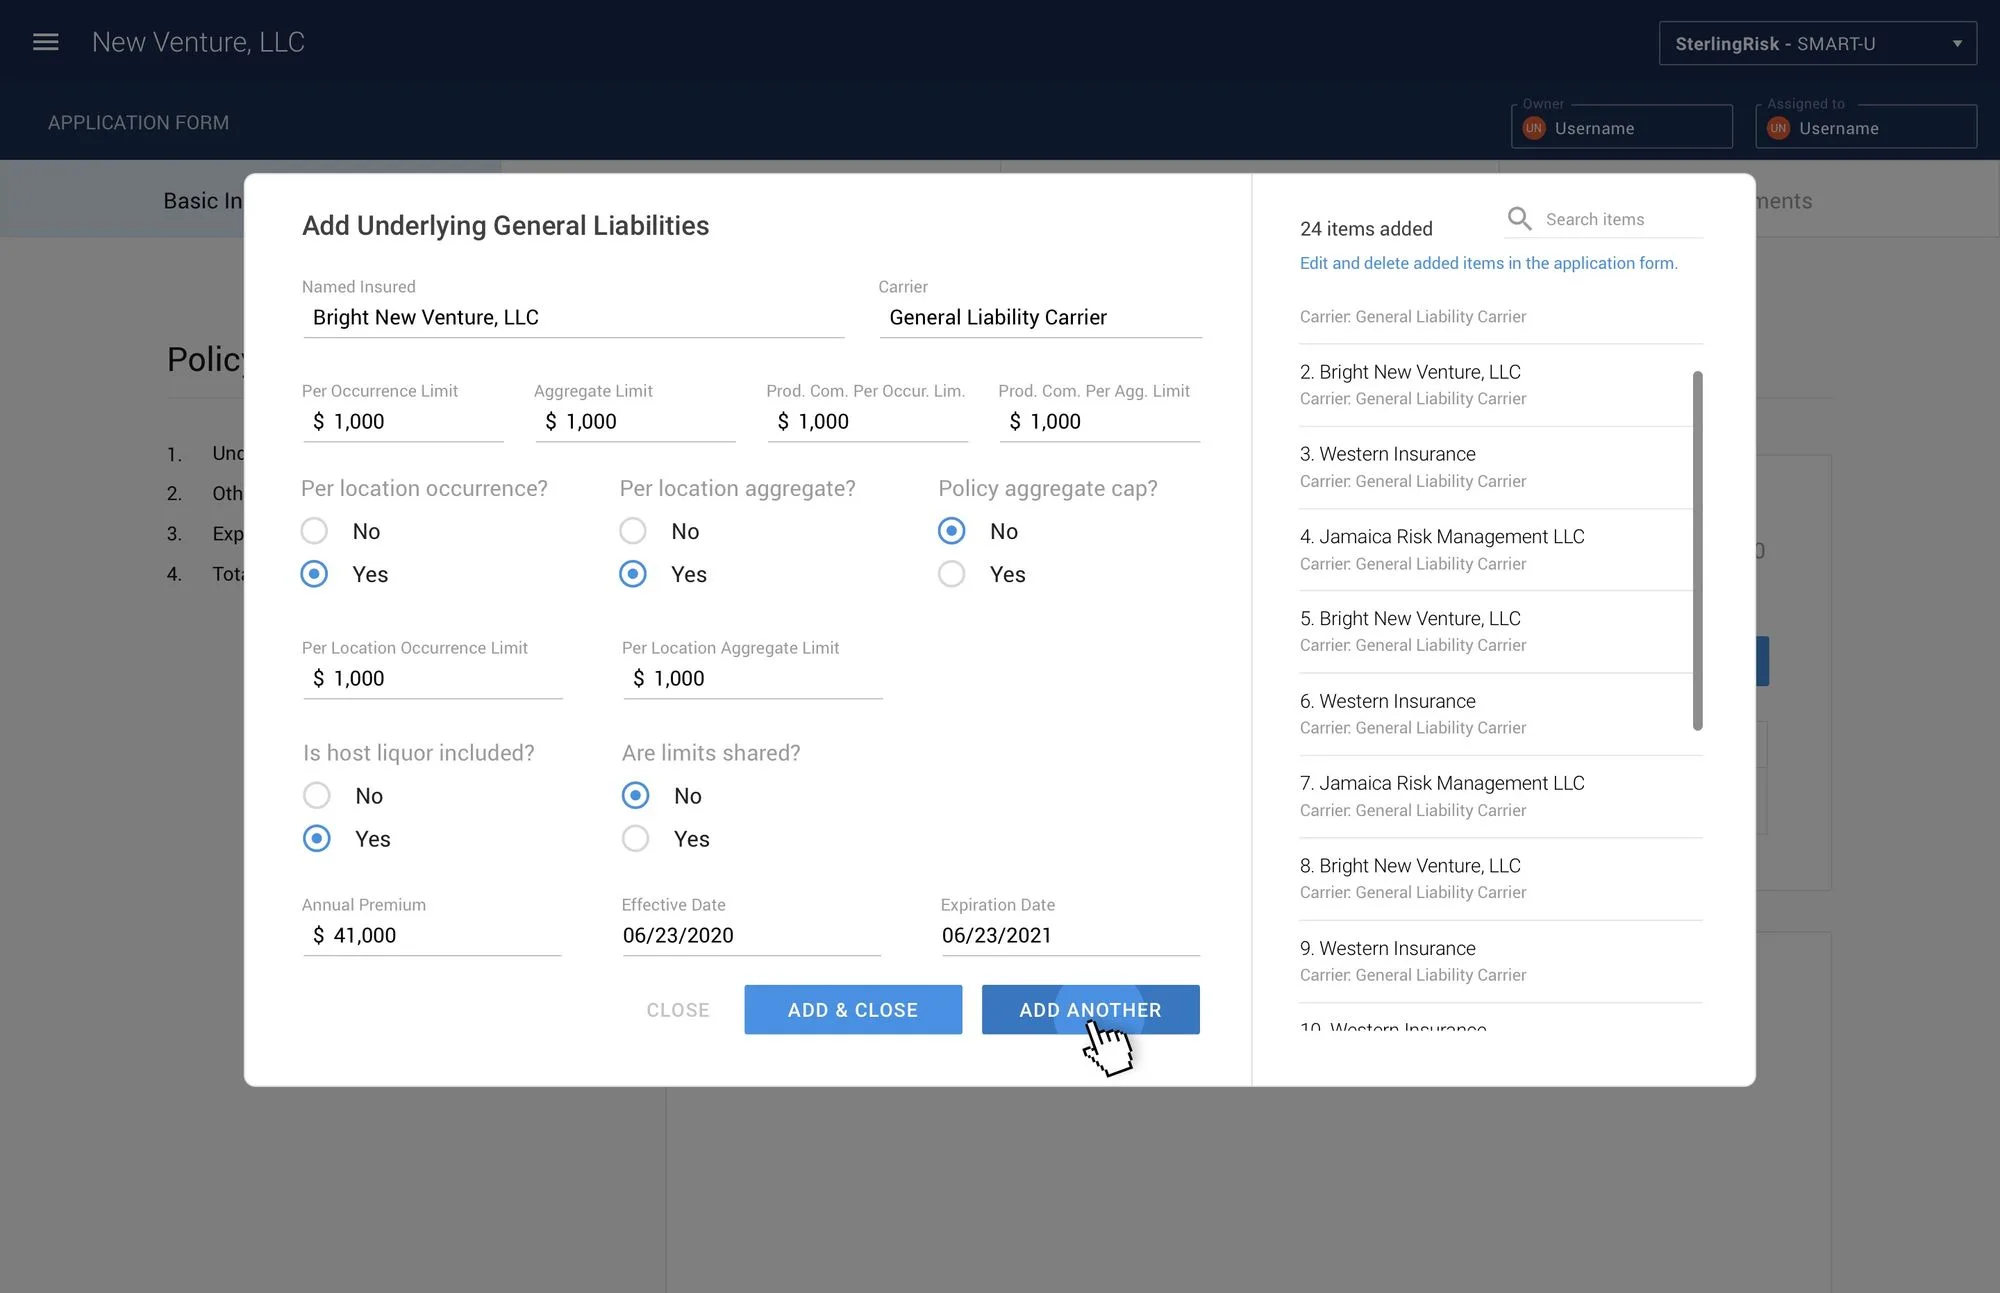This screenshot has height=1293, width=2000.
Task: Select No for Are limits shared
Action: point(636,796)
